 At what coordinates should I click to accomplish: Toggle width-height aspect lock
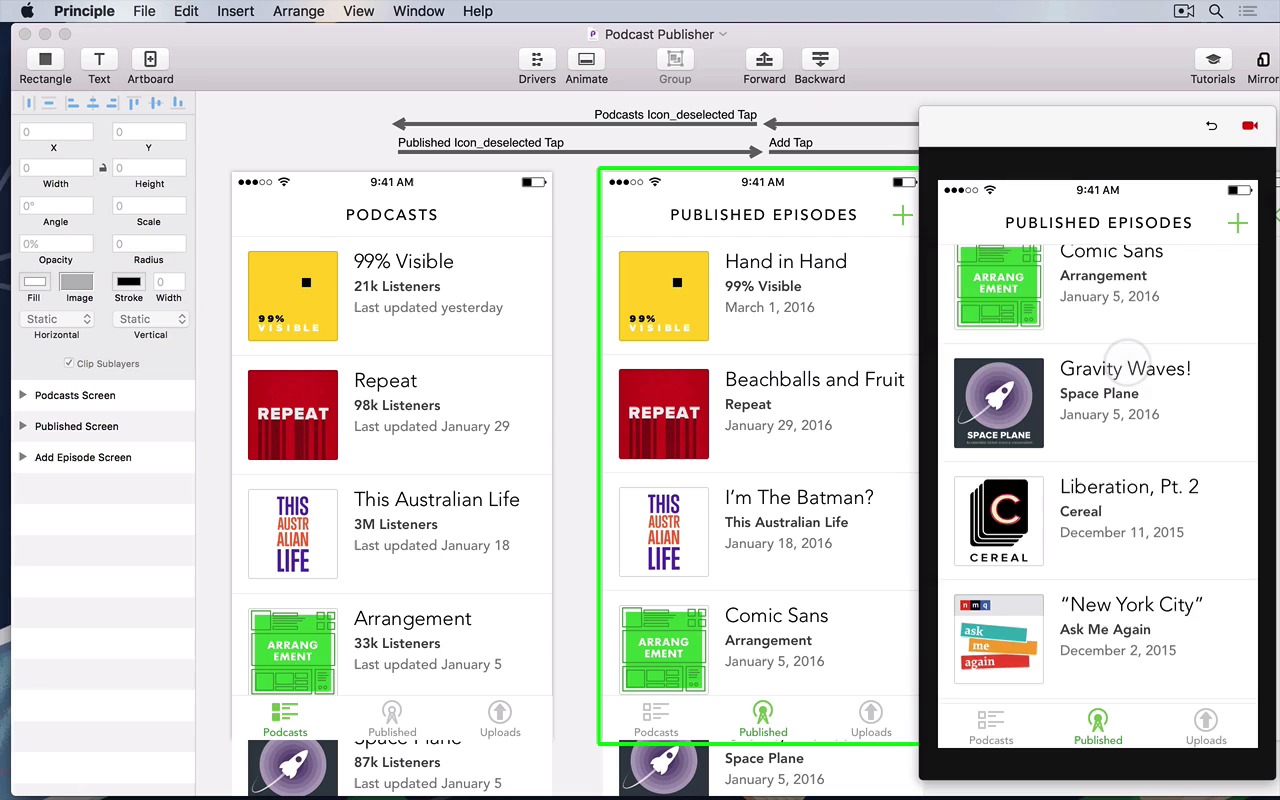102,168
